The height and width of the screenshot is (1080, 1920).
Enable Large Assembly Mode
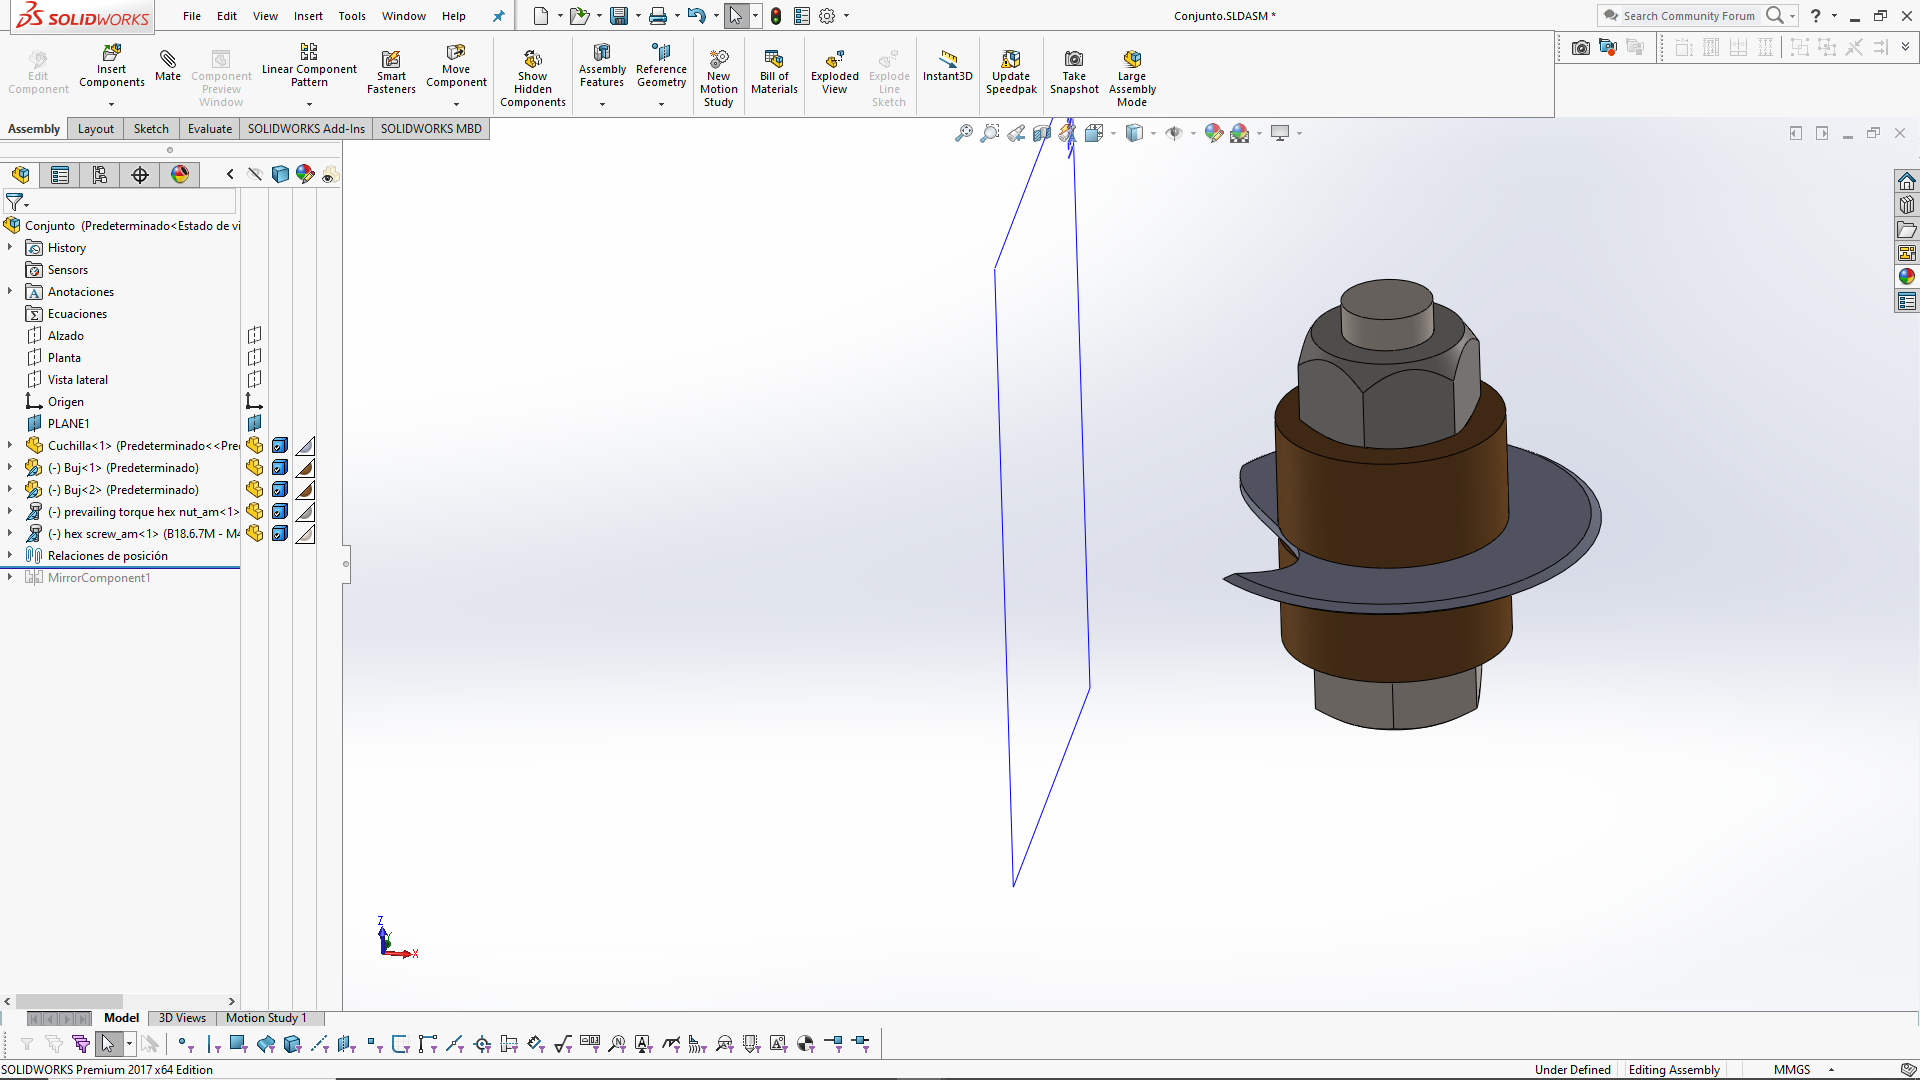point(1131,70)
